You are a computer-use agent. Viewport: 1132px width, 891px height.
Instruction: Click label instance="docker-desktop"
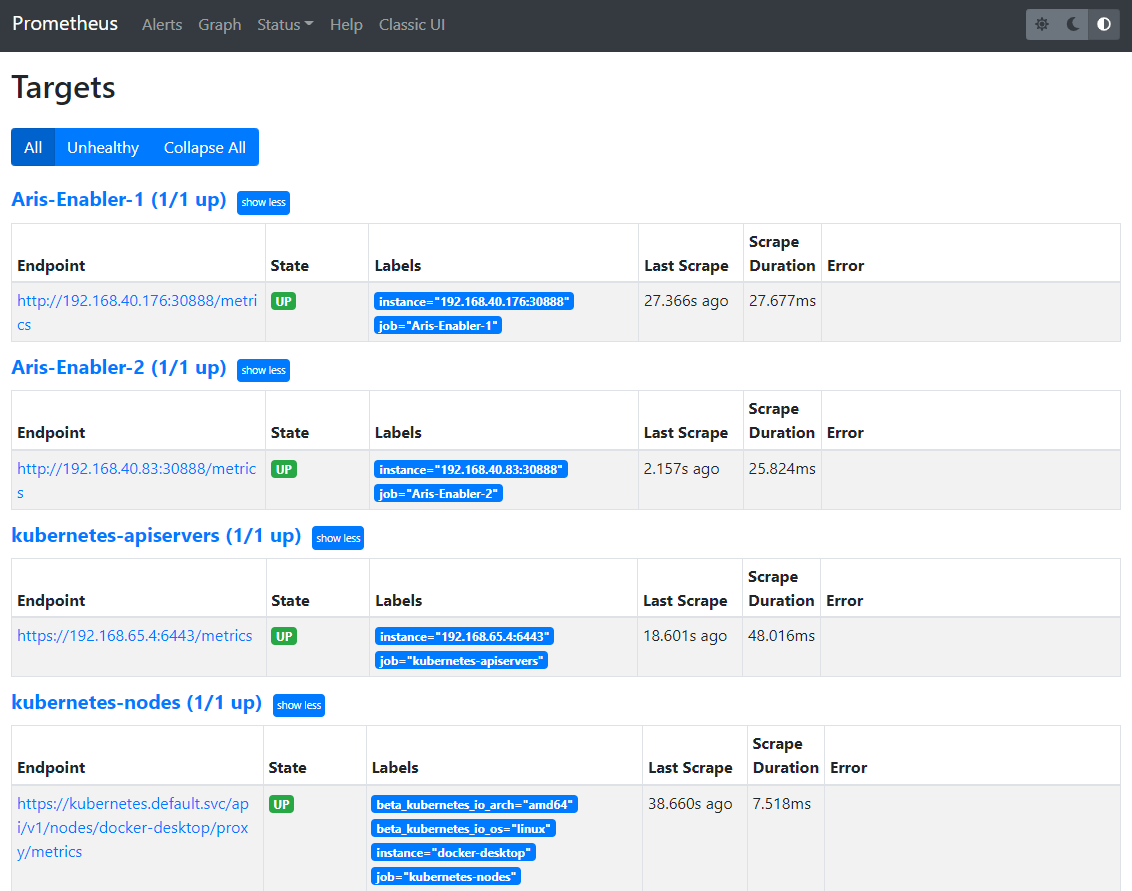click(453, 853)
